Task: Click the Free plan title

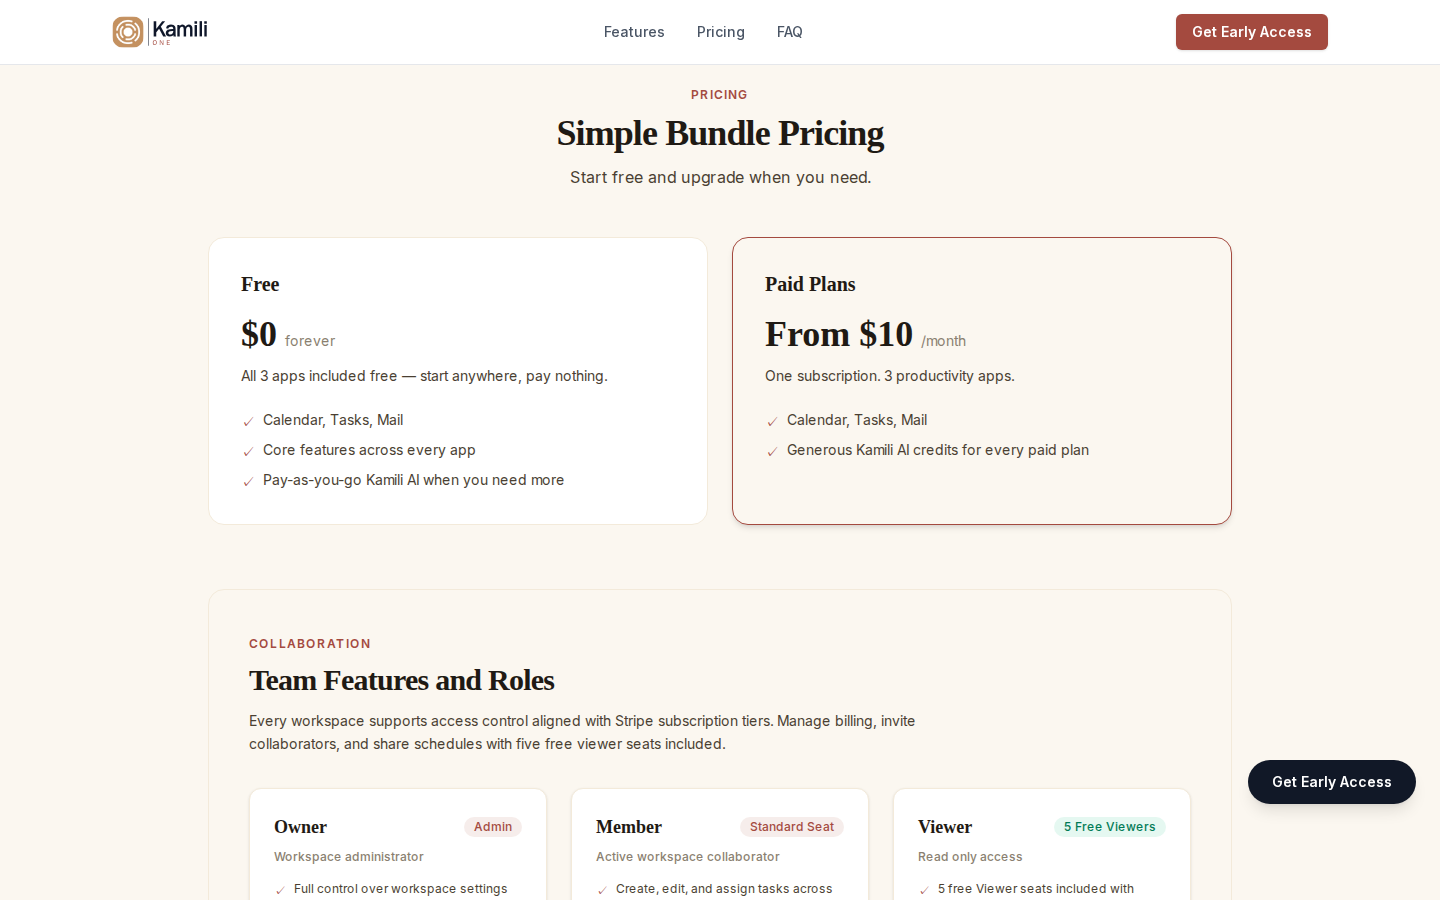Action: pos(260,284)
